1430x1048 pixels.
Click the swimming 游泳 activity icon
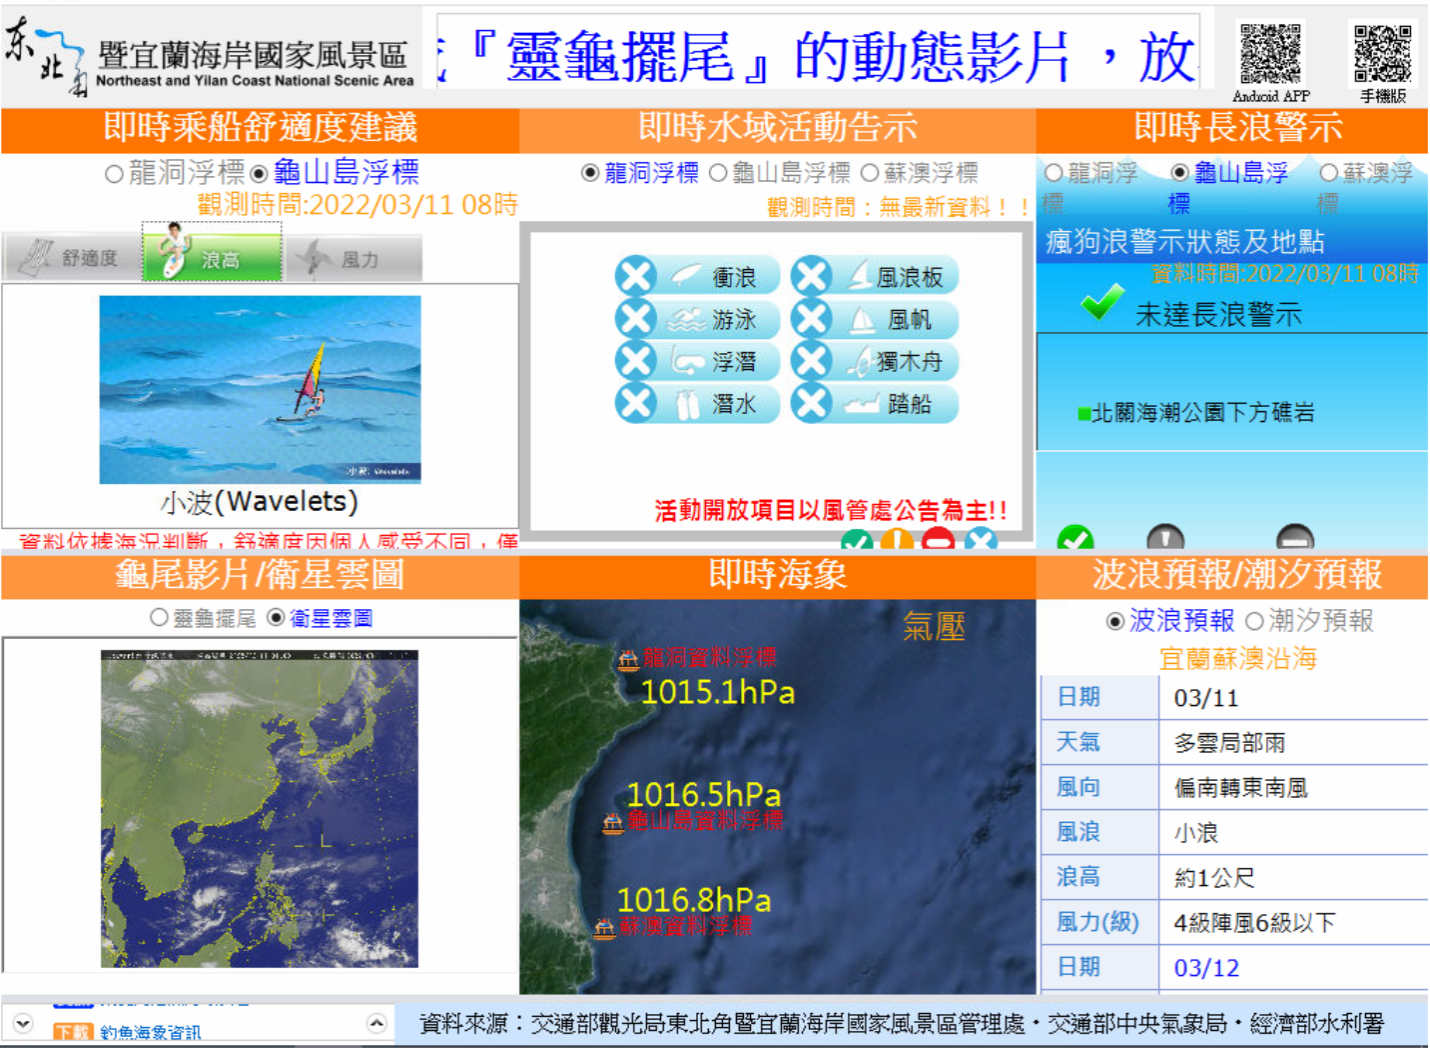pyautogui.click(x=698, y=318)
